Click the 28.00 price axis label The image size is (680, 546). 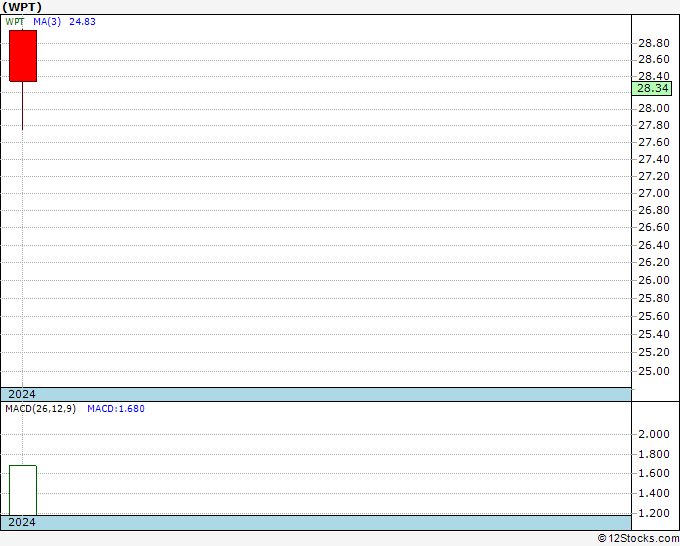[x=654, y=108]
